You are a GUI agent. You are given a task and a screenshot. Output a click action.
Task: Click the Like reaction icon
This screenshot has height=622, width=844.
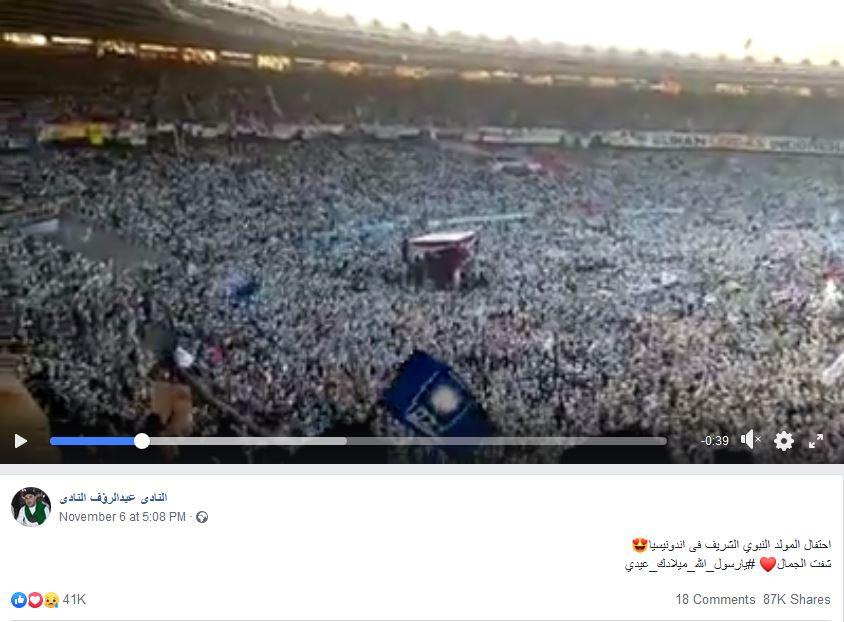19,599
